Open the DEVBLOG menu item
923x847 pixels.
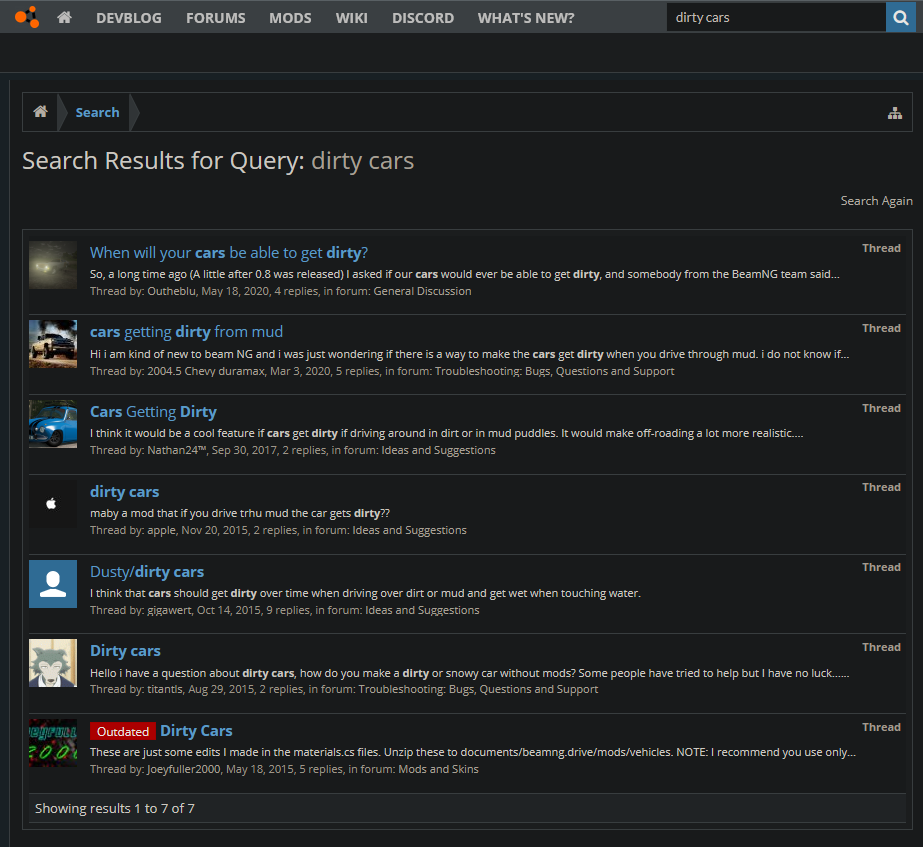tap(129, 18)
